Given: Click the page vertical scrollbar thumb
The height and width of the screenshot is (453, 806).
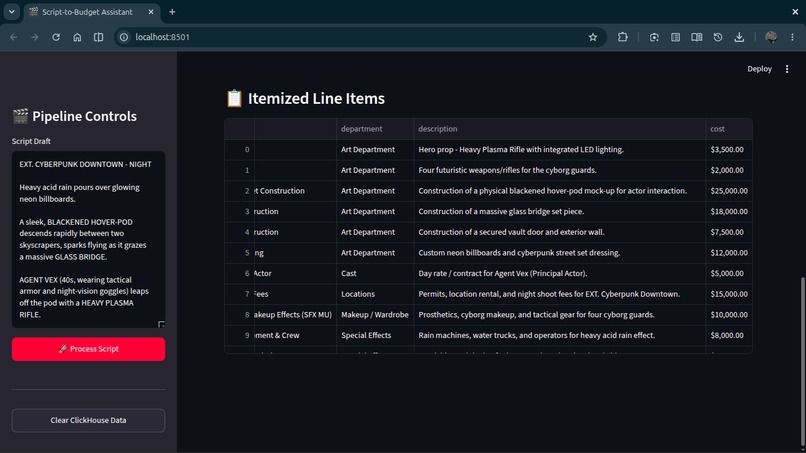Looking at the screenshot, I should click(803, 363).
